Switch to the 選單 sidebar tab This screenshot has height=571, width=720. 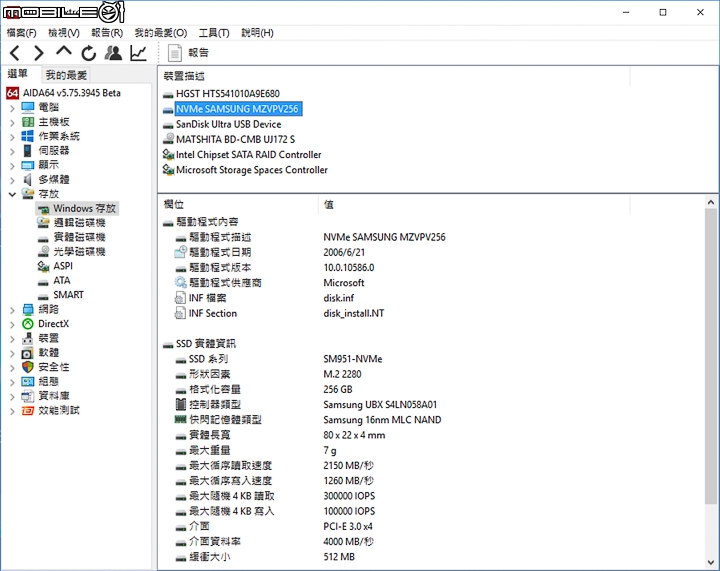pyautogui.click(x=18, y=74)
